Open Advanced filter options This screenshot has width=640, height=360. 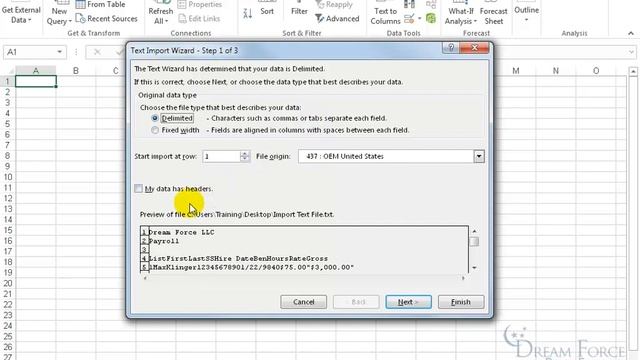(338, 18)
